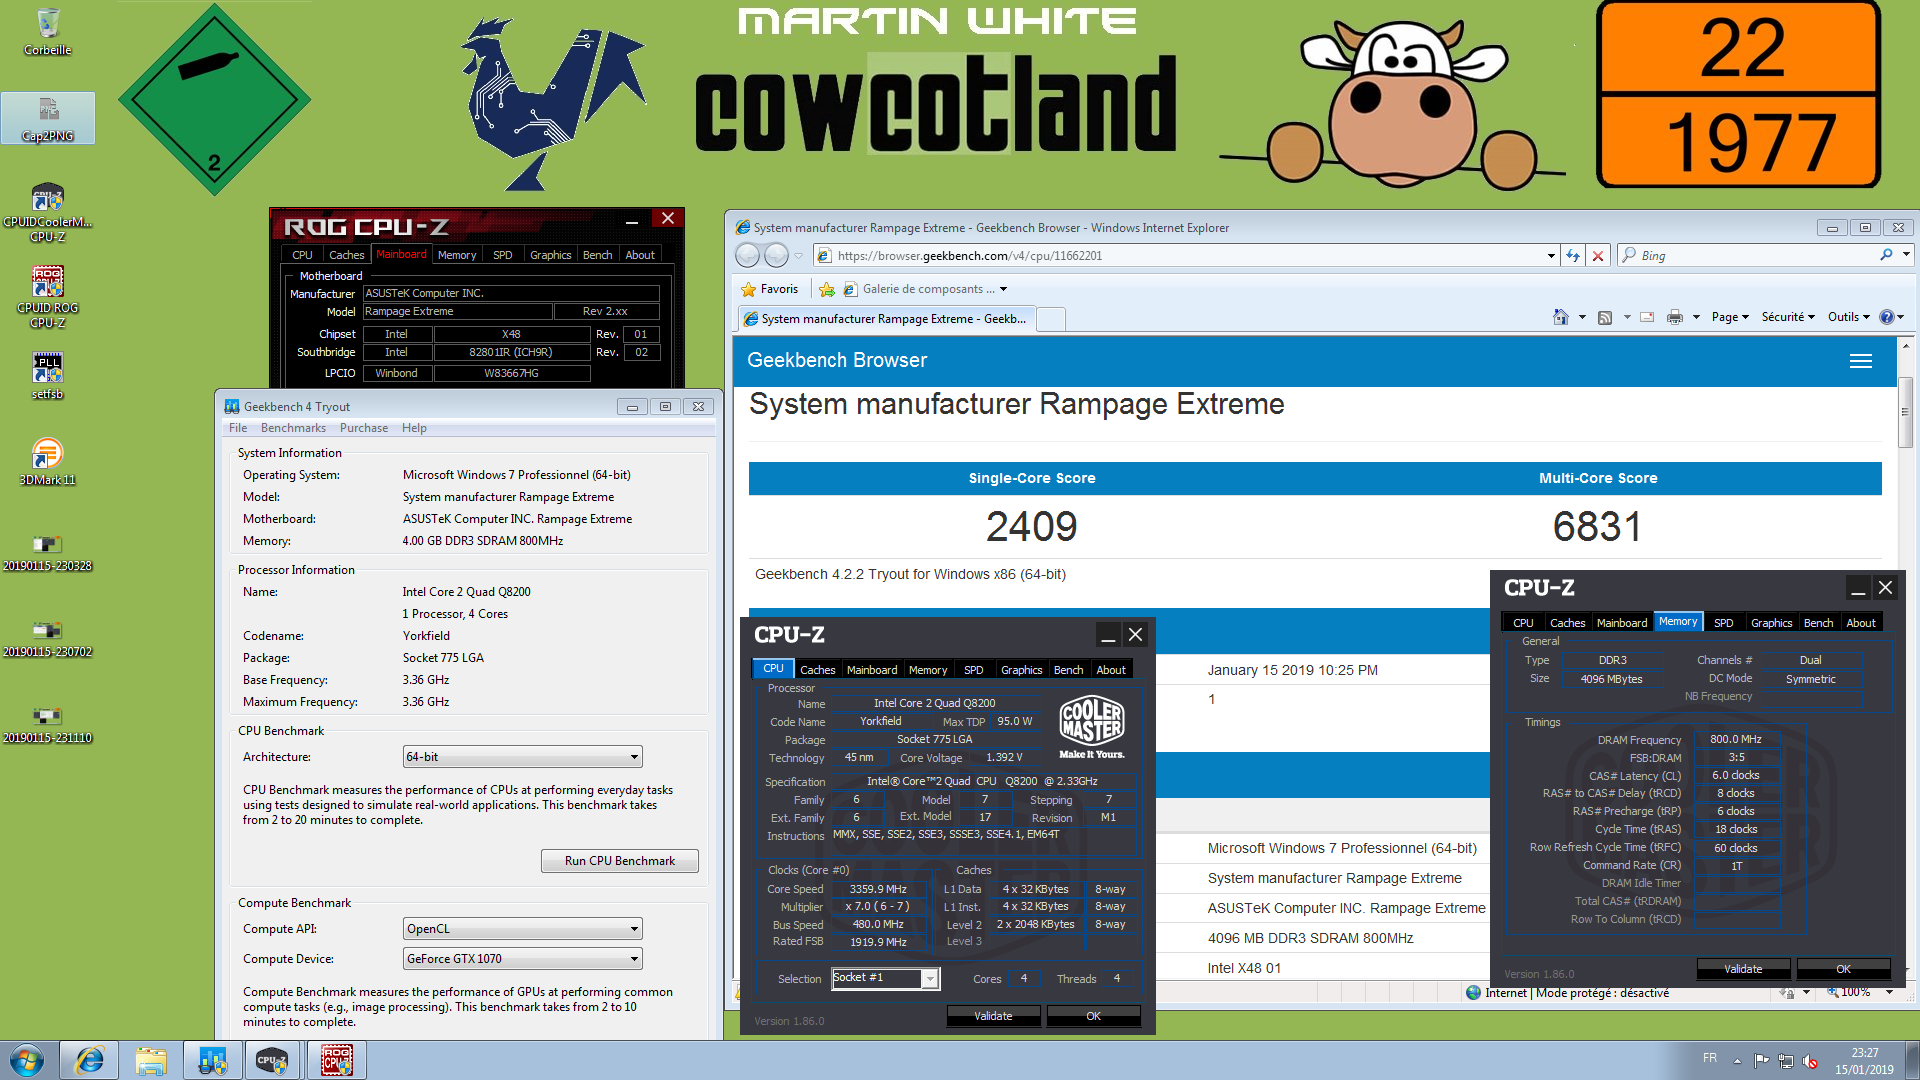Select Bench tab in center CPU-Z window
Screen dimensions: 1920x1080
(x=1068, y=670)
